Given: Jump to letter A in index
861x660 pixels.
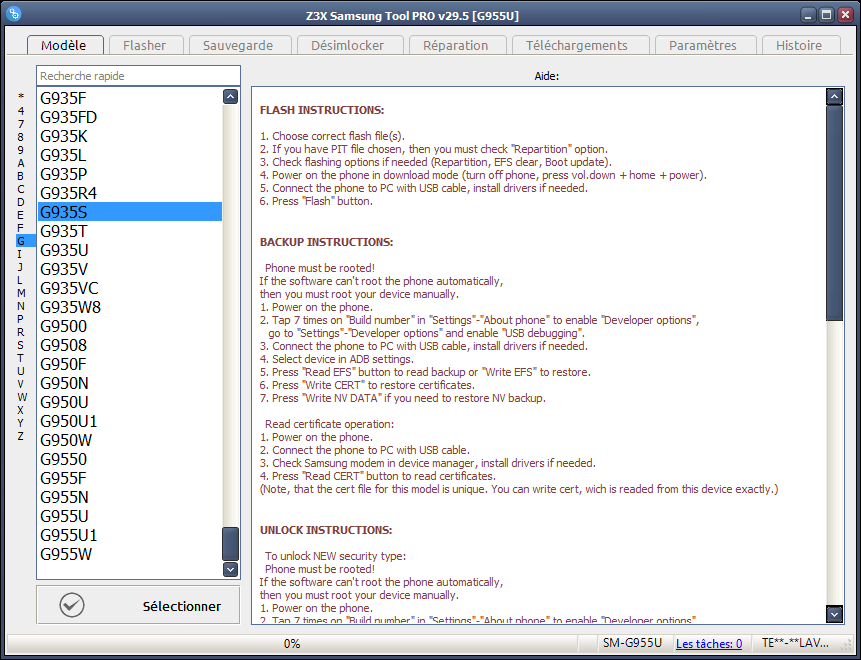Looking at the screenshot, I should click(x=21, y=163).
